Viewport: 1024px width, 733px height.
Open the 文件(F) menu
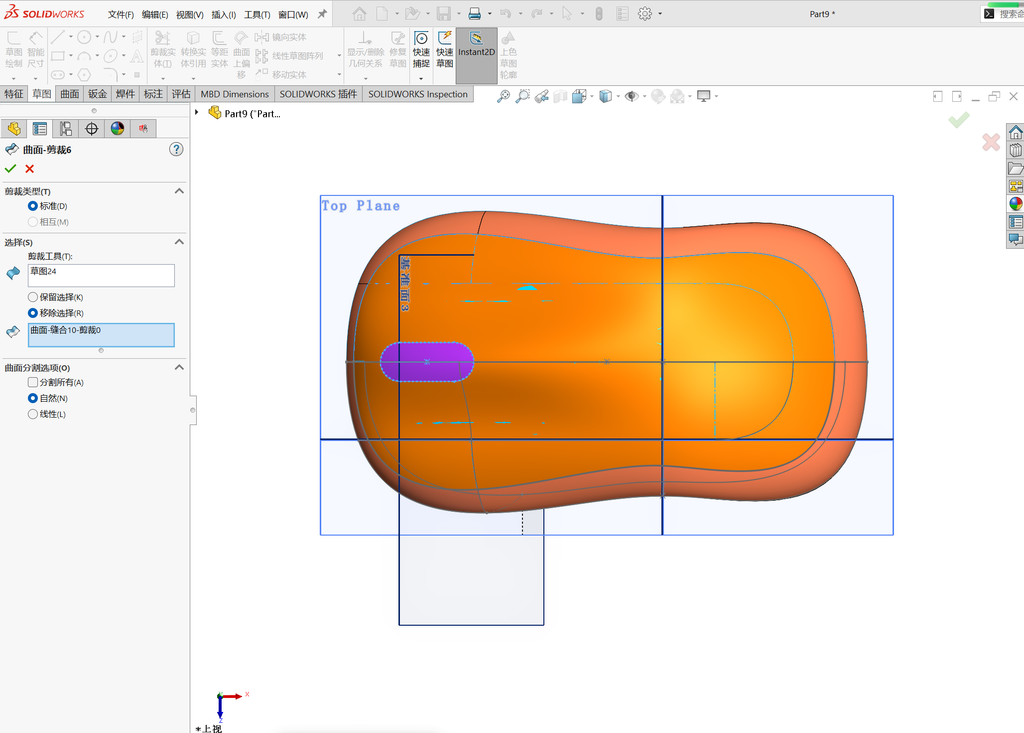pos(121,14)
